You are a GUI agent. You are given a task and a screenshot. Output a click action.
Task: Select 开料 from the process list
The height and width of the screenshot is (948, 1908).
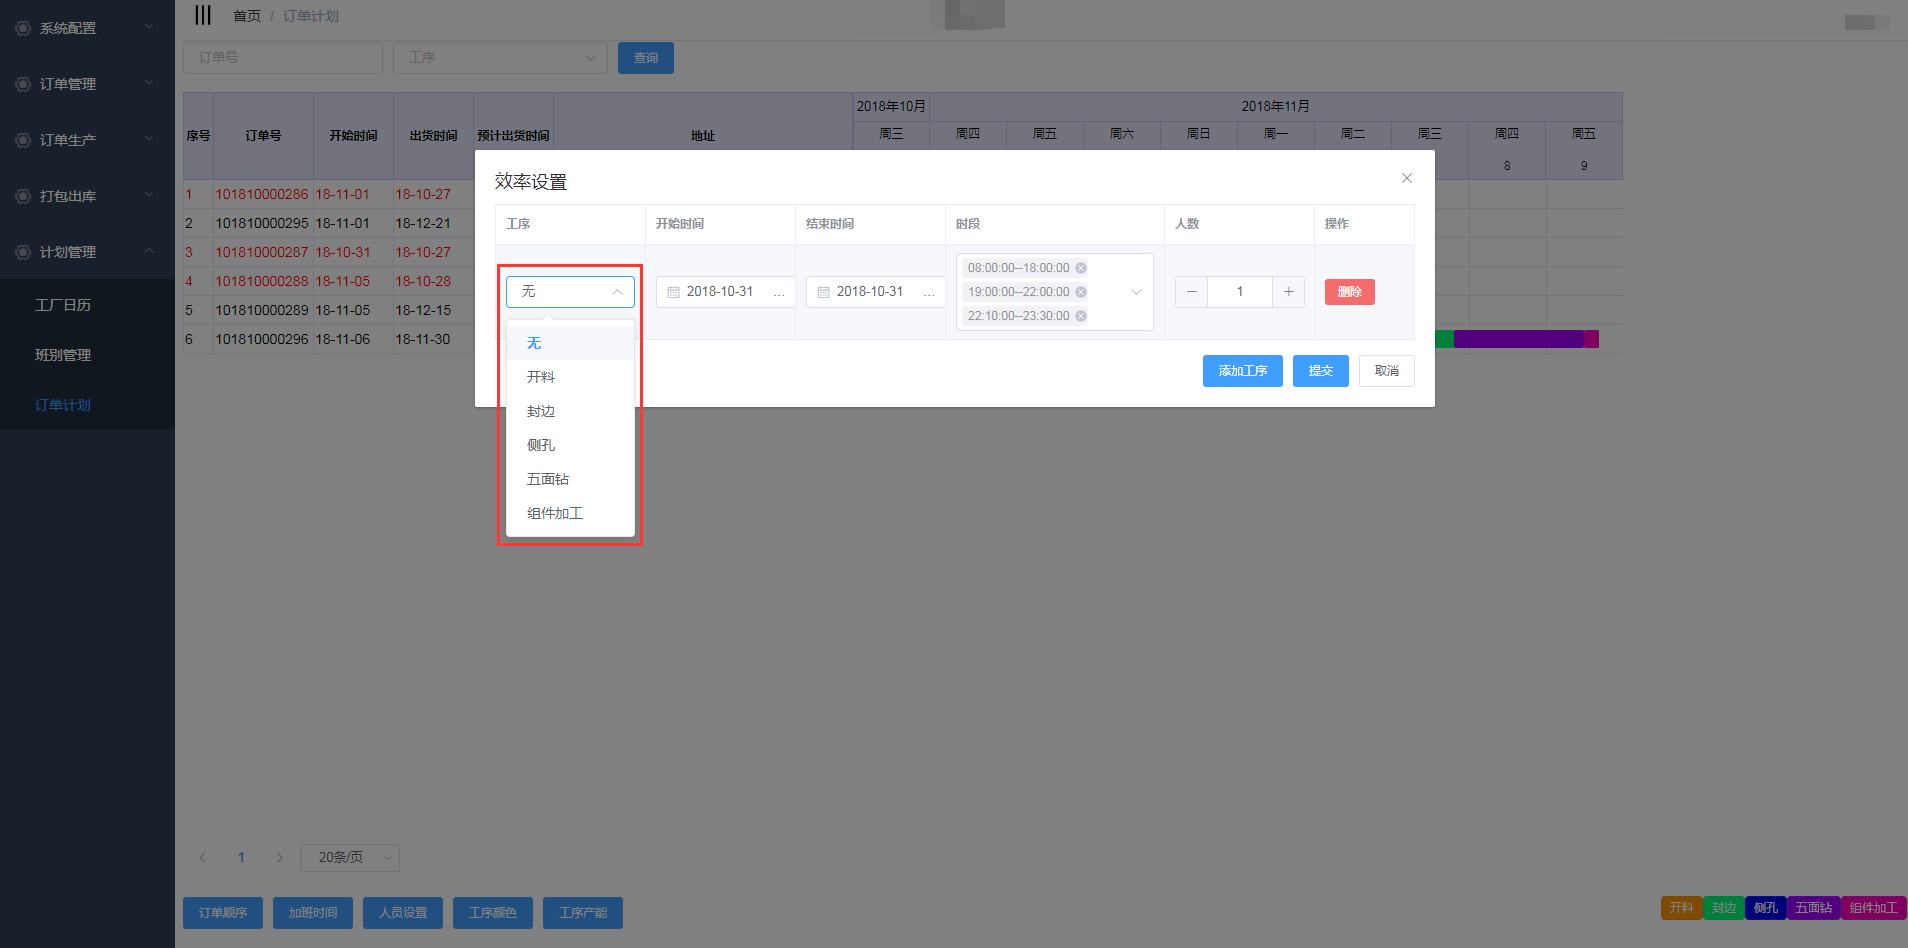541,377
